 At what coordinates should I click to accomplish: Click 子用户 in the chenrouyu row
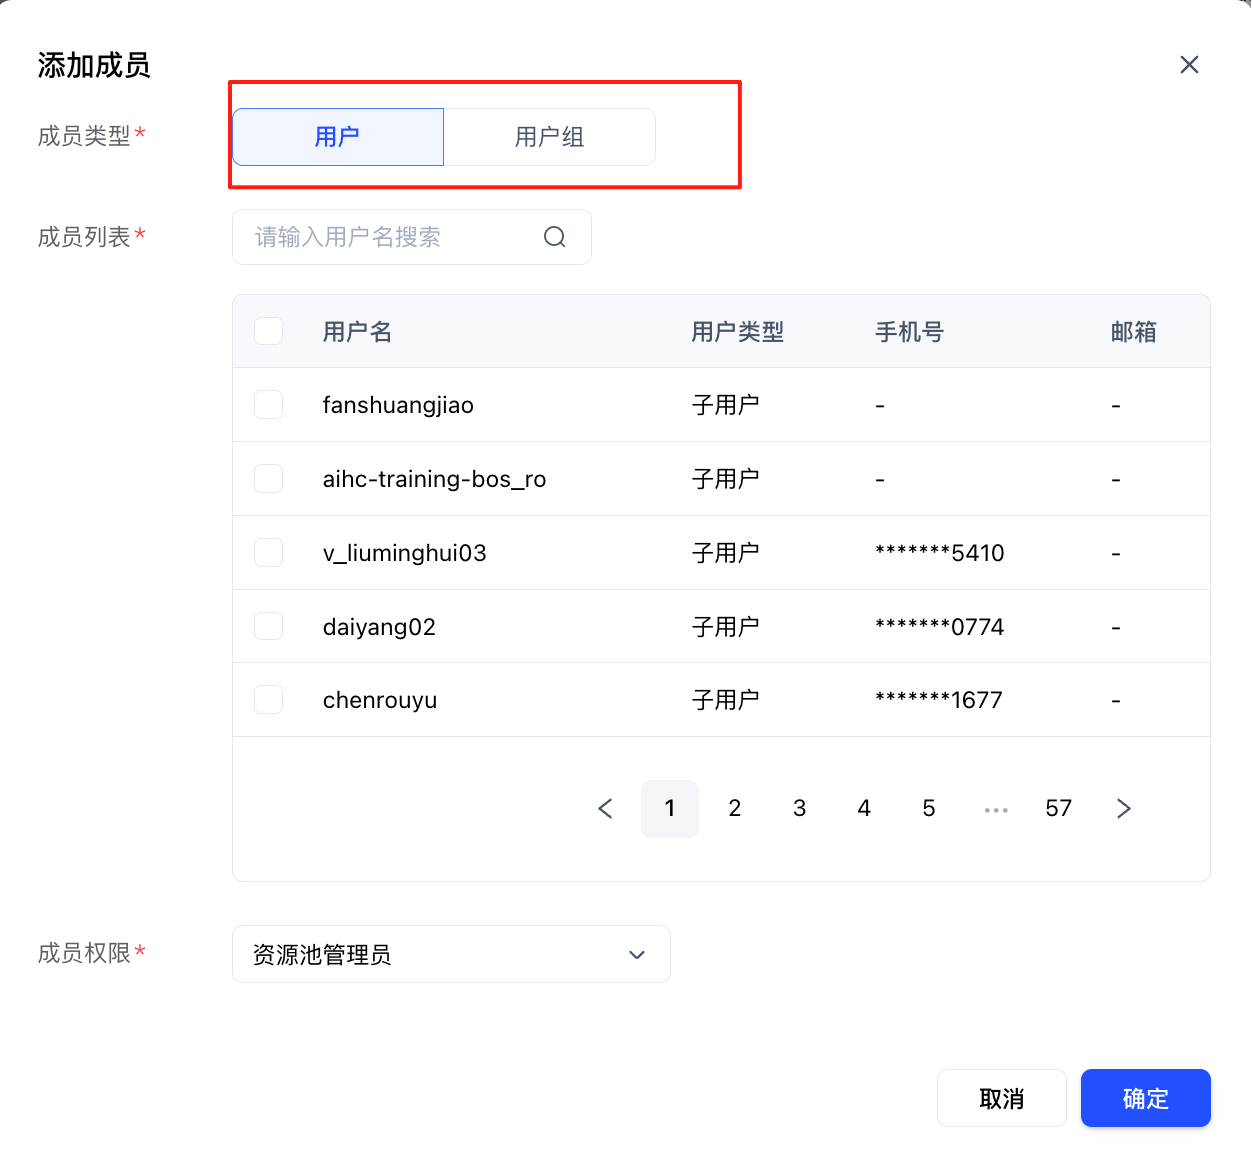(726, 700)
